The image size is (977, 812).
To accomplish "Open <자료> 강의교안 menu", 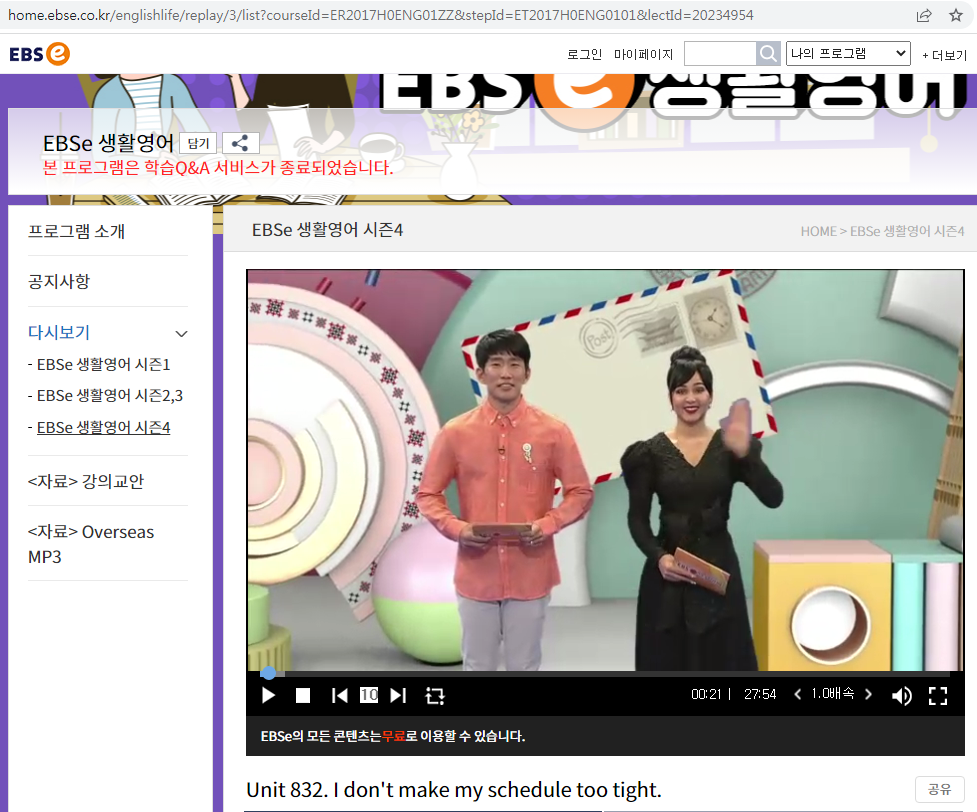I will (x=86, y=481).
